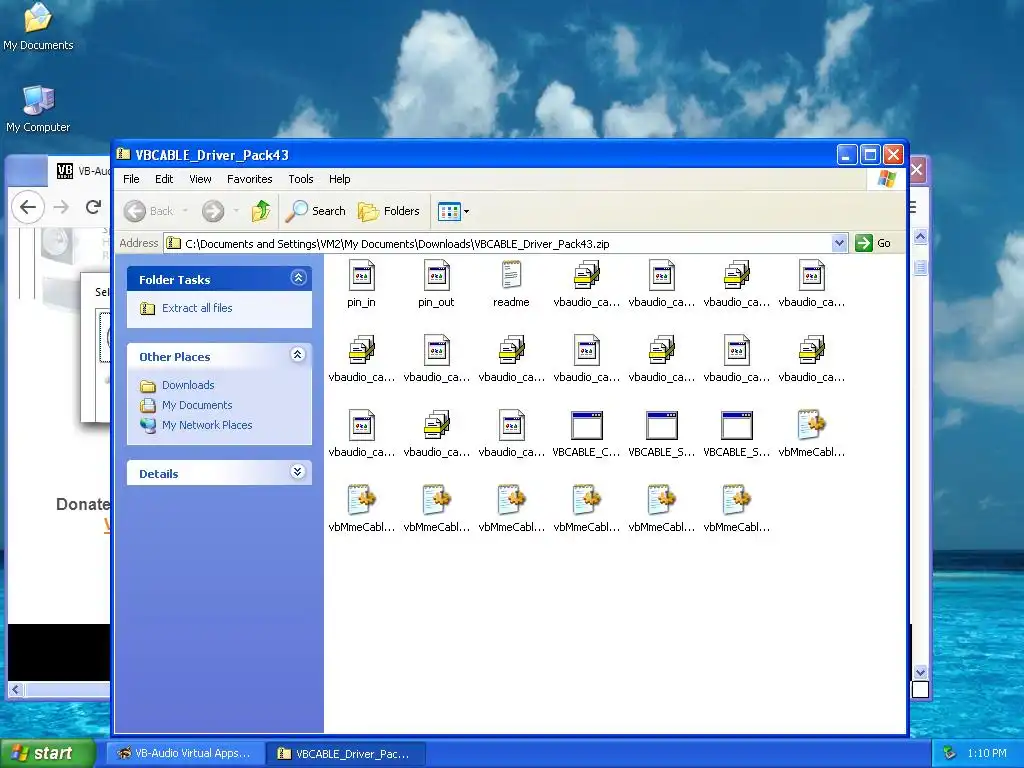Open My Documents from Other Places
1024x768 pixels.
tap(197, 405)
